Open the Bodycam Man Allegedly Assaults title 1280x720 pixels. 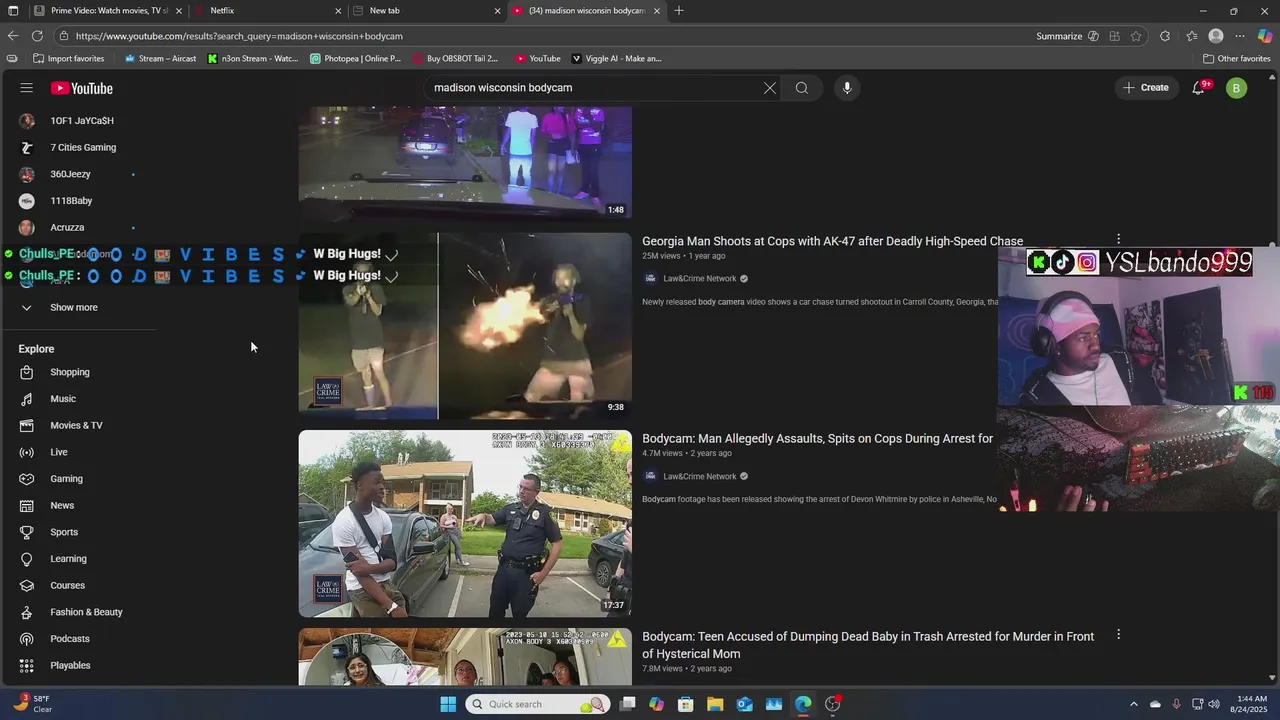pyautogui.click(x=817, y=439)
